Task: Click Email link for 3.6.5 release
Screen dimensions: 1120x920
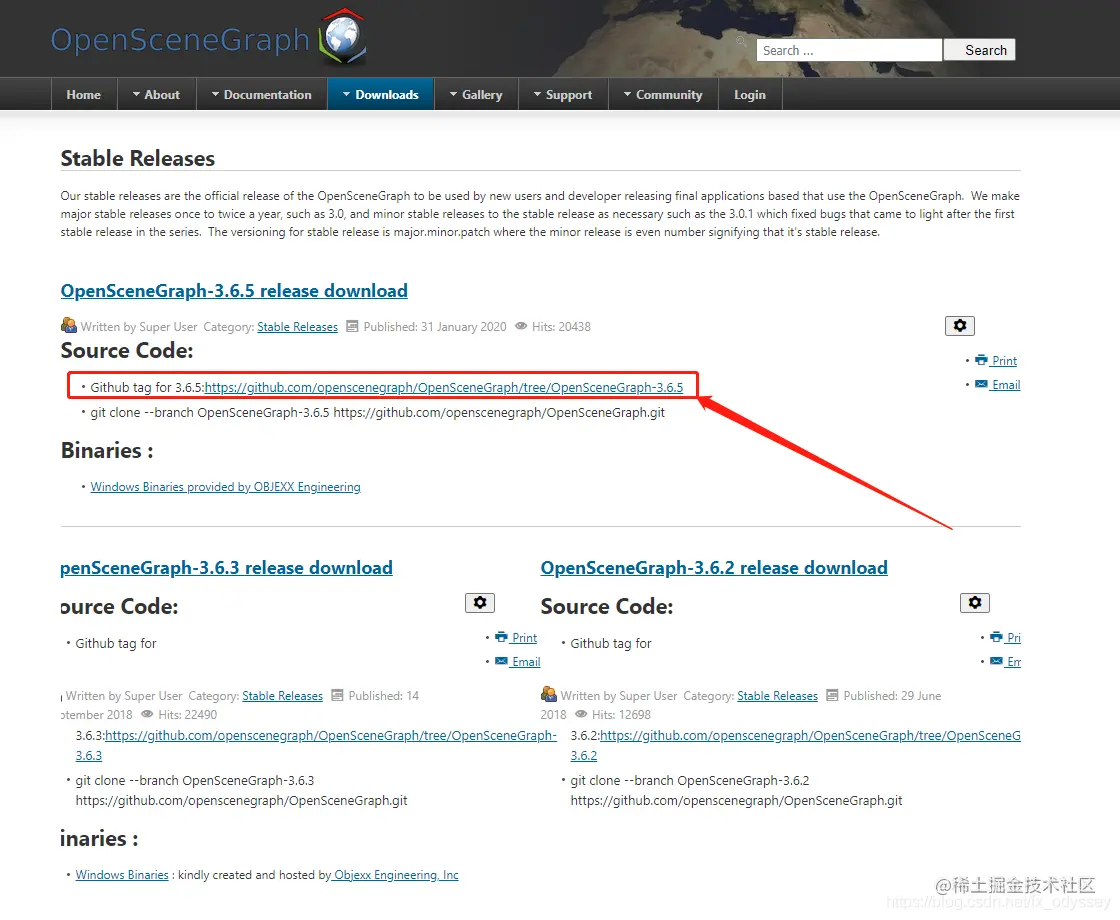Action: [1006, 385]
